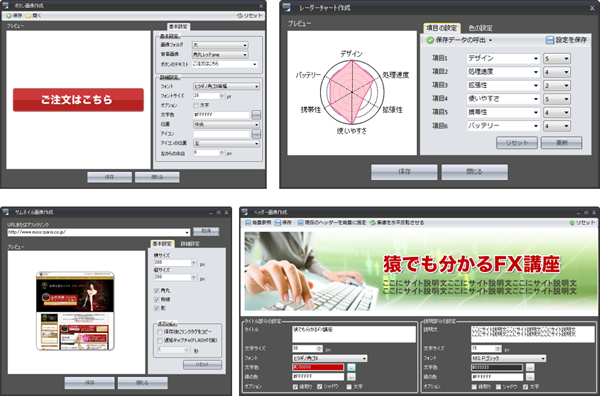Viewport: 600px width, 396px height.
Task: Open title 文字色 picker button in header window
Action: (351, 367)
